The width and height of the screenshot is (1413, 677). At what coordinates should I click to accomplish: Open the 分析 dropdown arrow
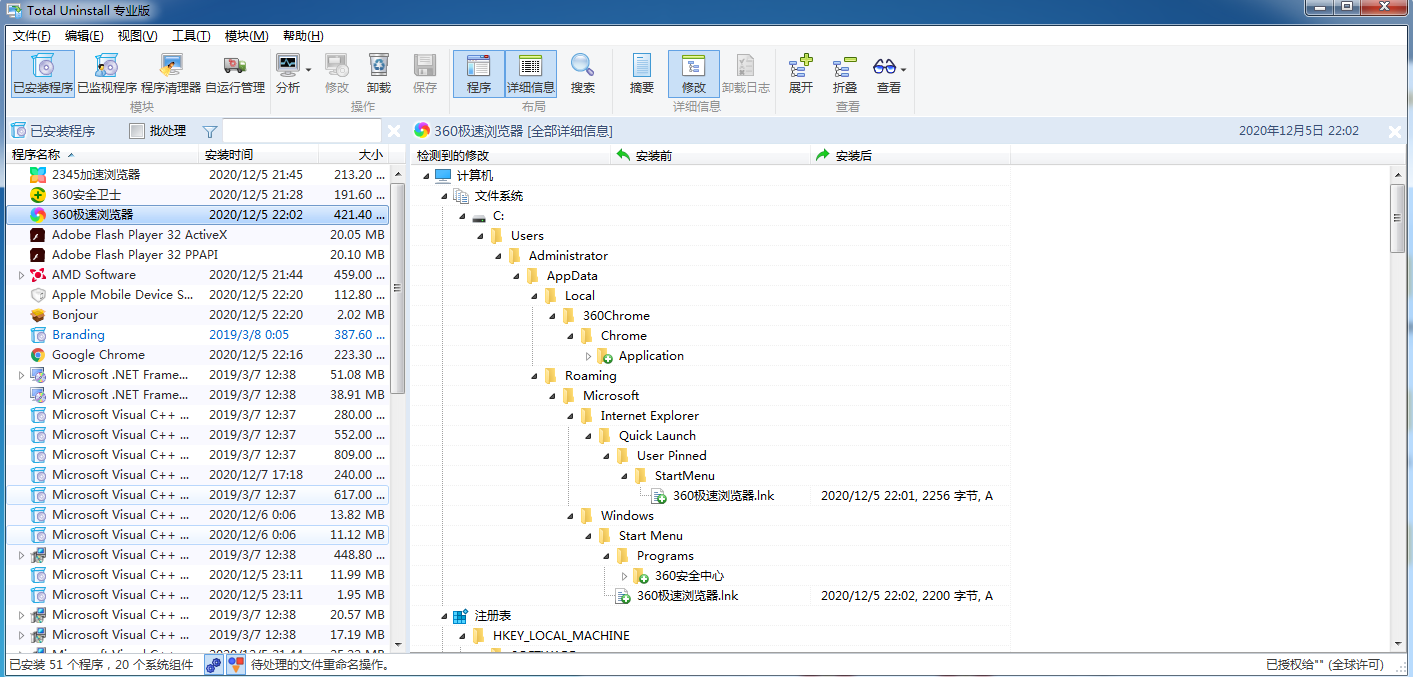(x=308, y=70)
